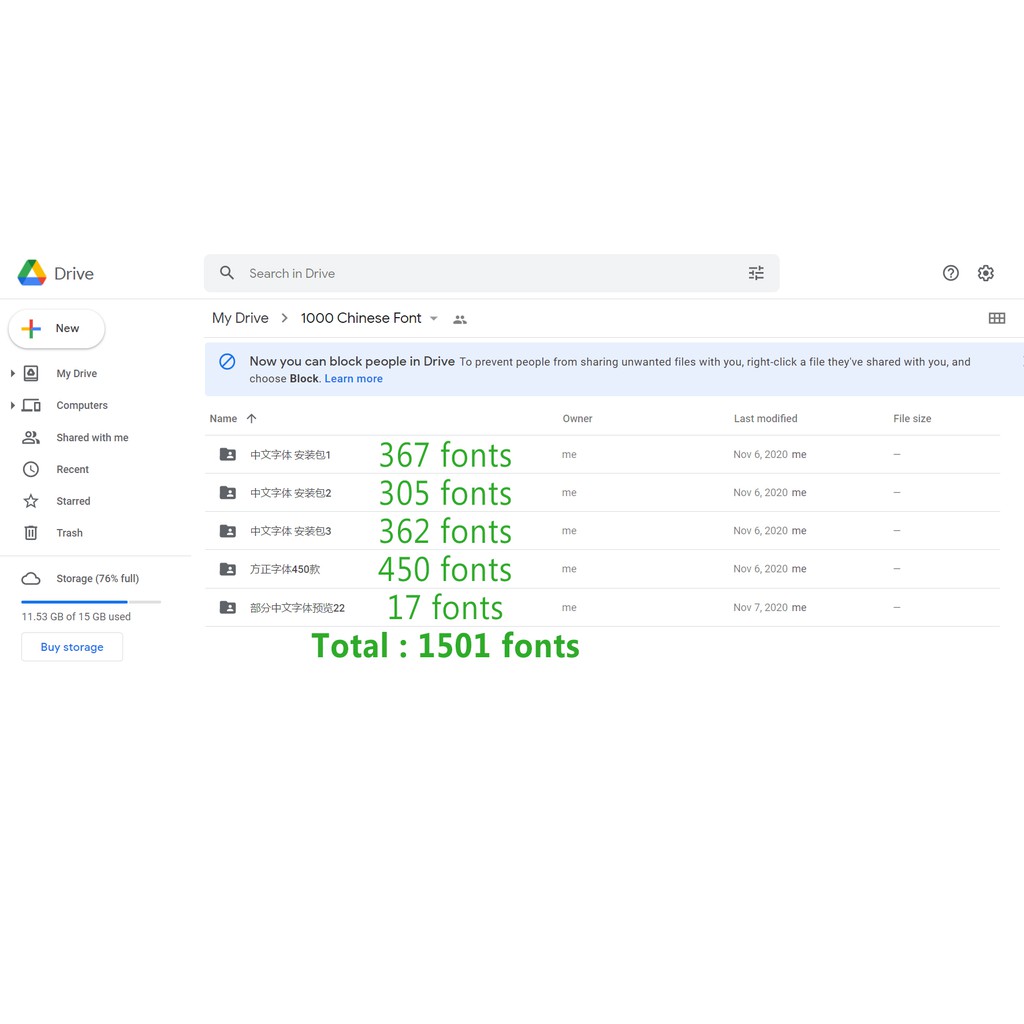This screenshot has height=1024, width=1024.
Task: Click the Buy storage button
Action: tap(72, 647)
